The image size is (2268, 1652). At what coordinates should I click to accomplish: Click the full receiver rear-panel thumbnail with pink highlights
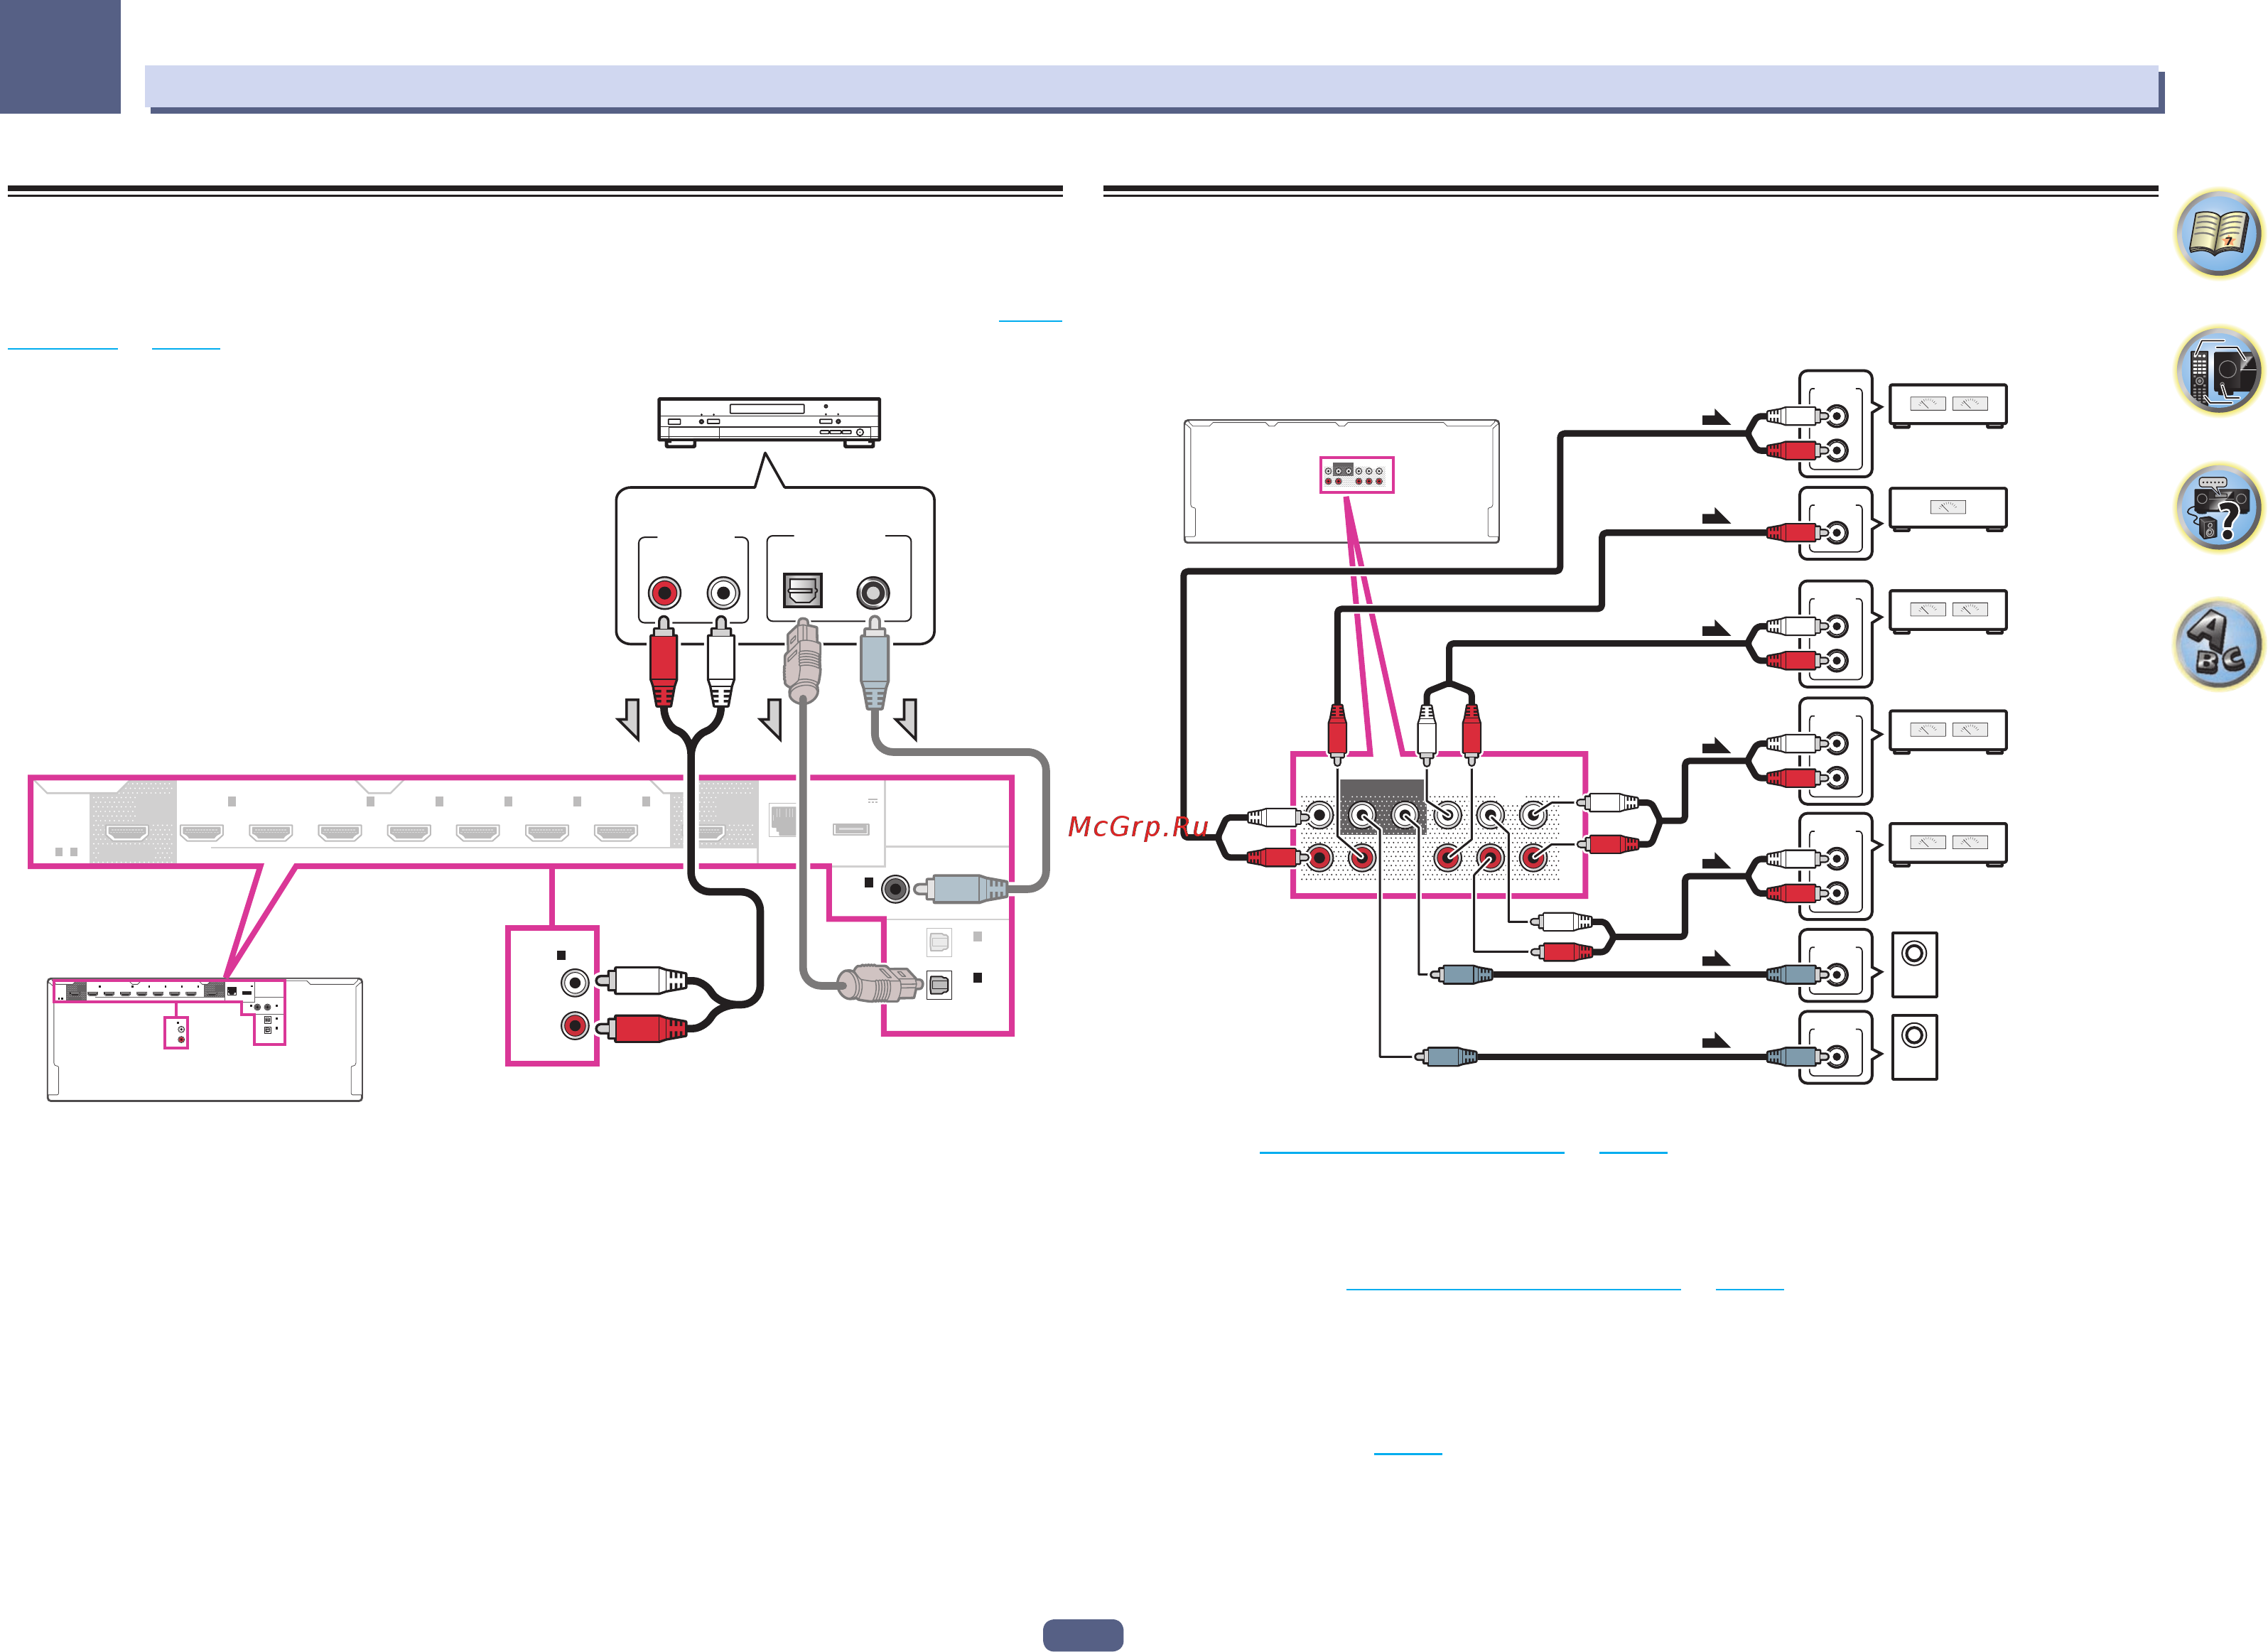click(205, 1039)
